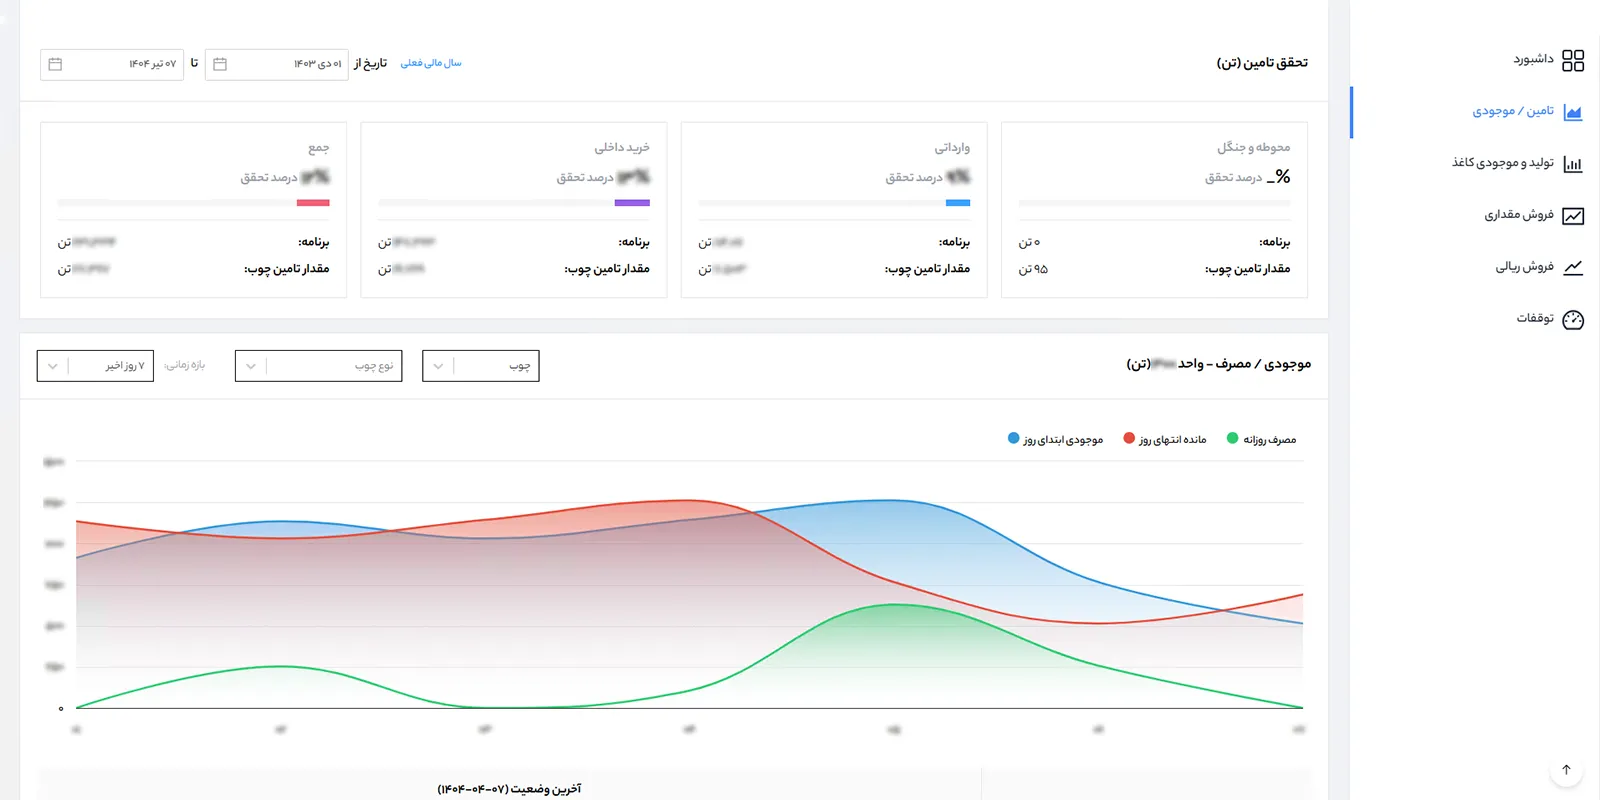Open calendar icon in the end date field

55,64
